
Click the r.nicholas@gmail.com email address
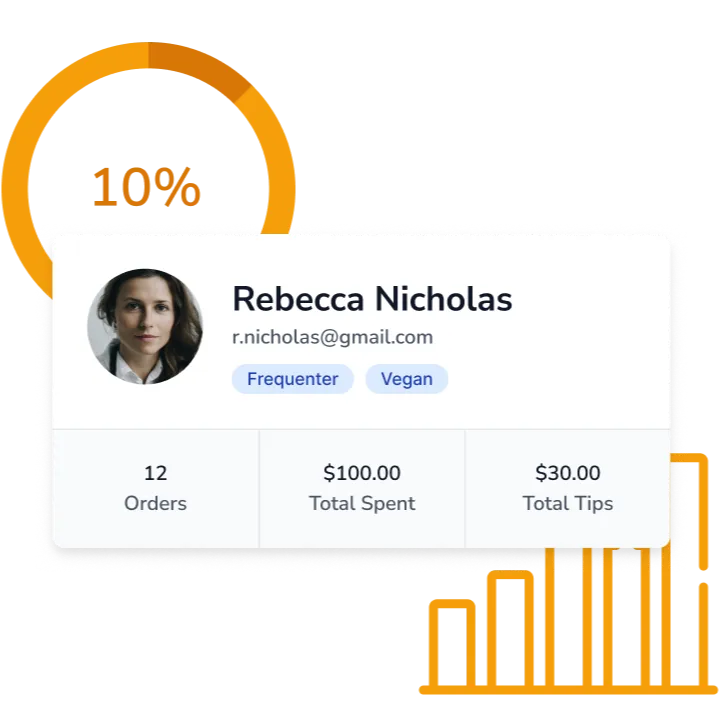pos(332,337)
